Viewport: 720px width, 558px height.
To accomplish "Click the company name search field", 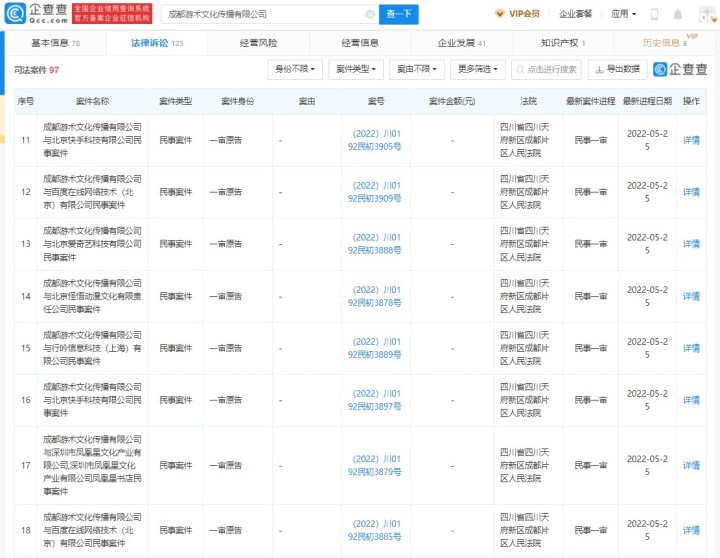I will coord(270,14).
